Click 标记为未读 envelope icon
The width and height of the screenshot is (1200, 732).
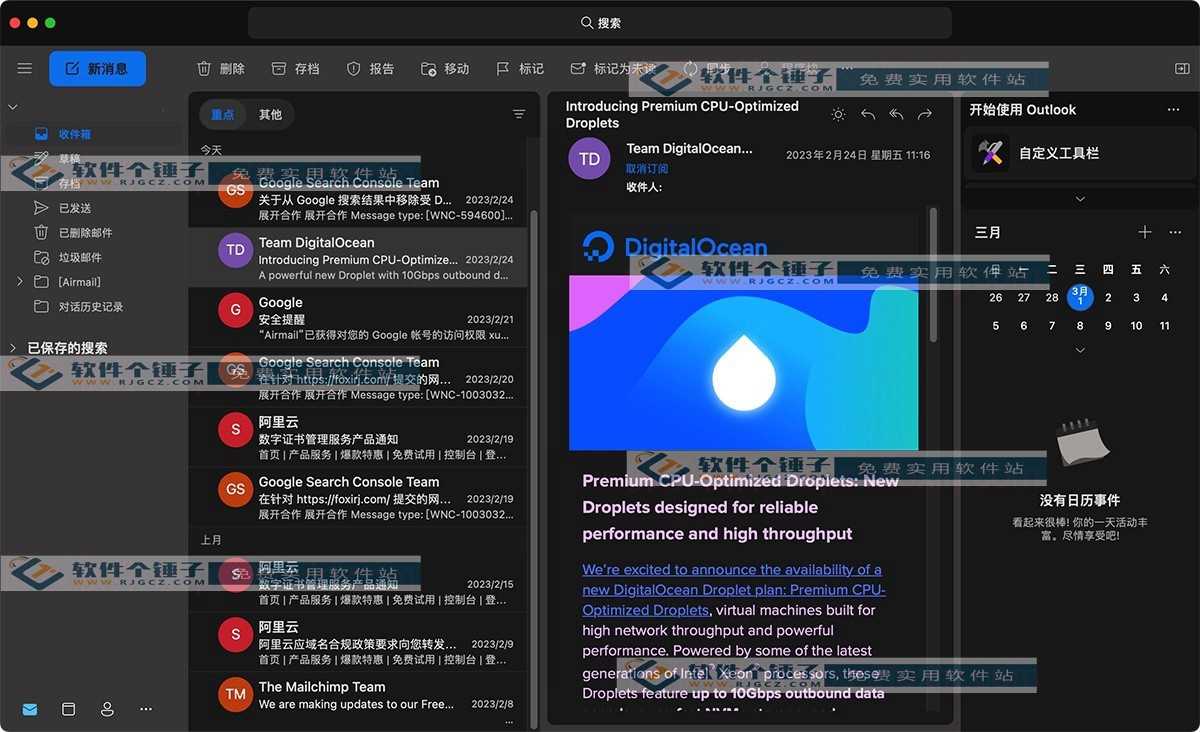tap(578, 69)
